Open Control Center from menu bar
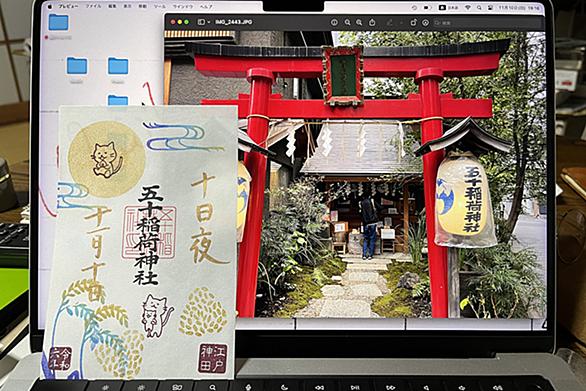586x391 pixels. pyautogui.click(x=490, y=7)
